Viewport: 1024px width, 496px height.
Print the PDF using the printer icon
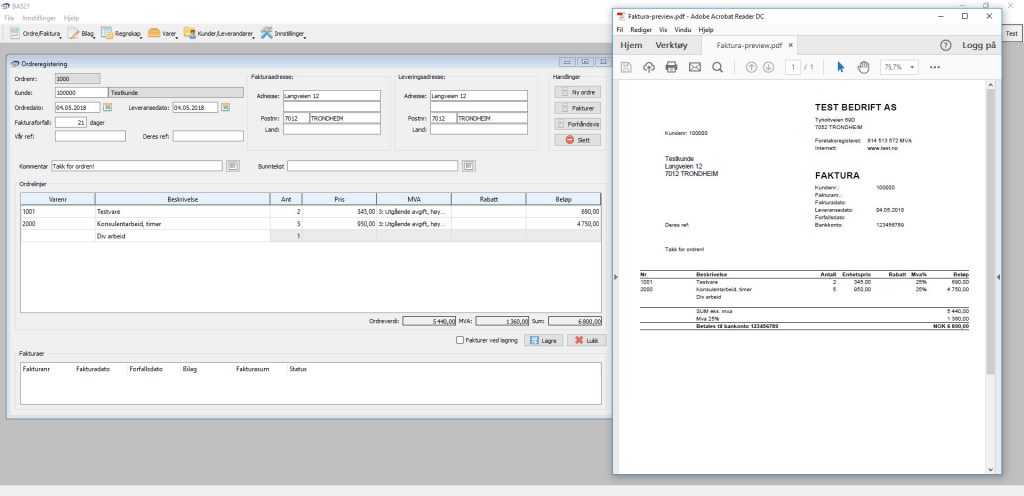(671, 67)
